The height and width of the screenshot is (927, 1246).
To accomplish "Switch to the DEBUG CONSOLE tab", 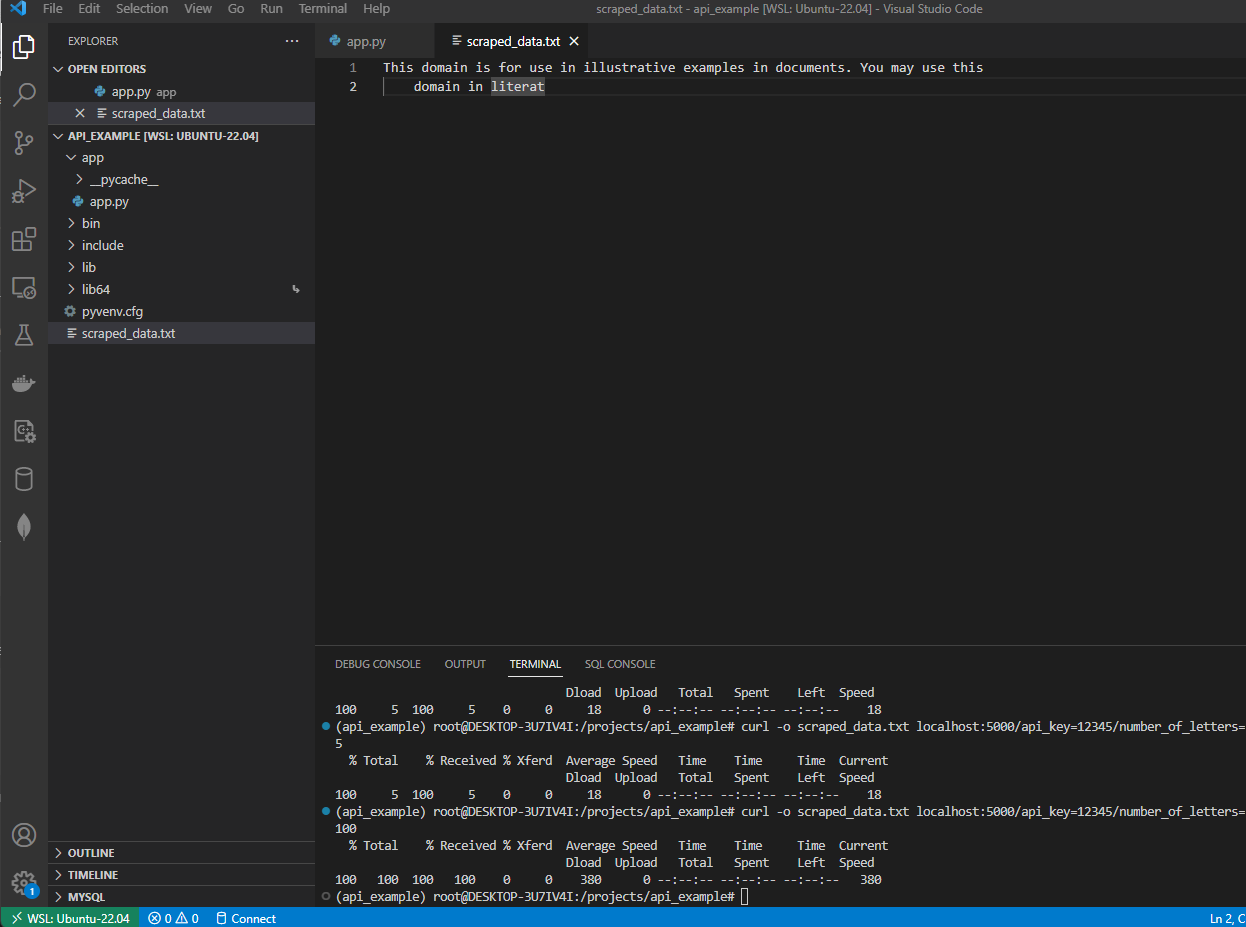I will point(378,663).
